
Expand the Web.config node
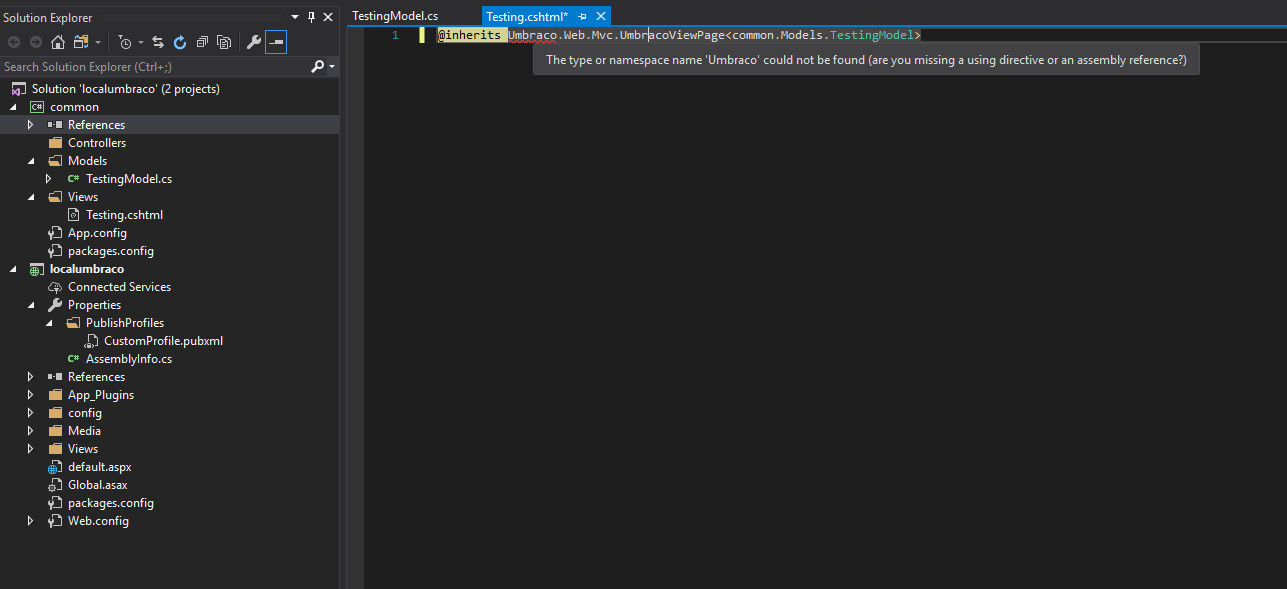coord(31,521)
